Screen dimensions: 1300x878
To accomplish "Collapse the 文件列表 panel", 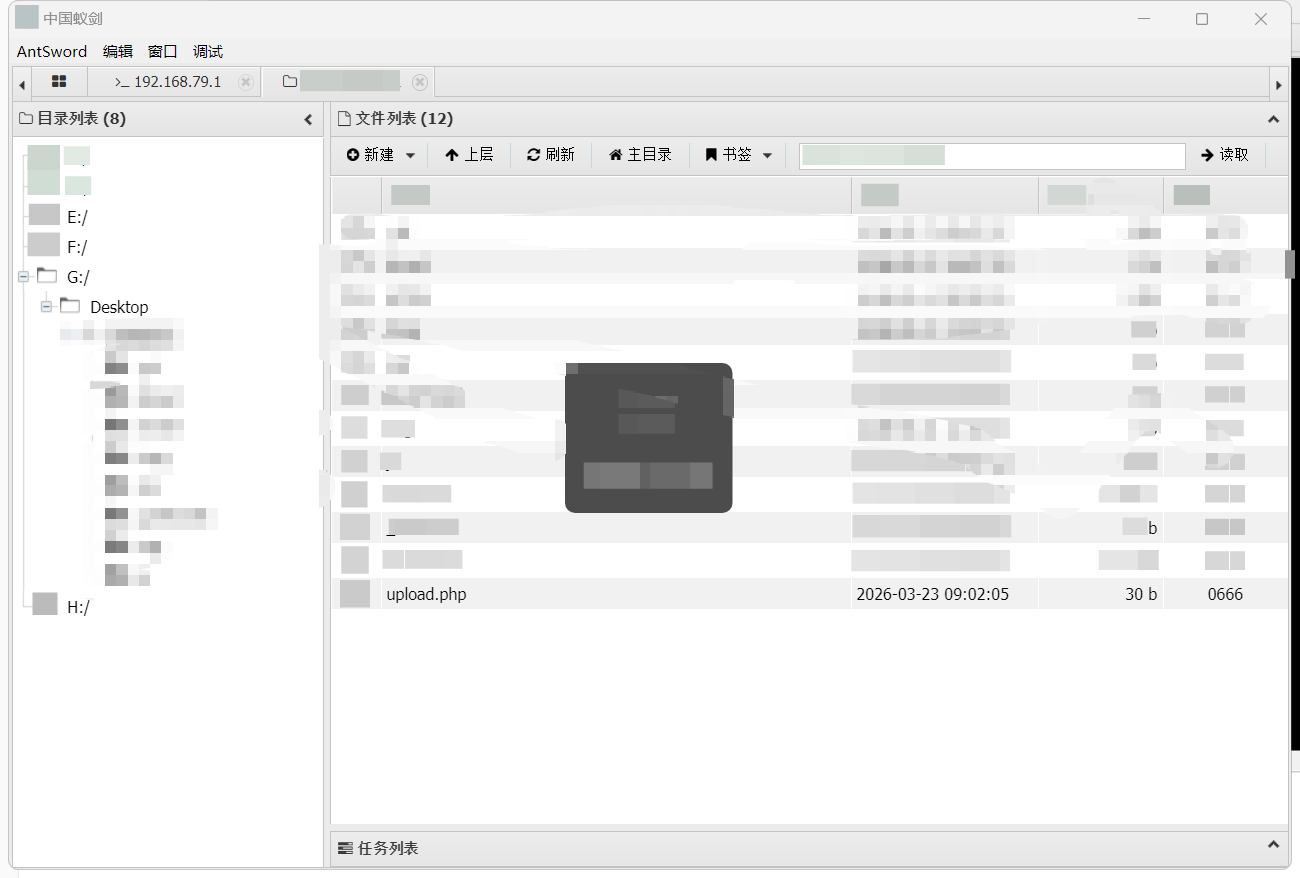I will [1273, 119].
